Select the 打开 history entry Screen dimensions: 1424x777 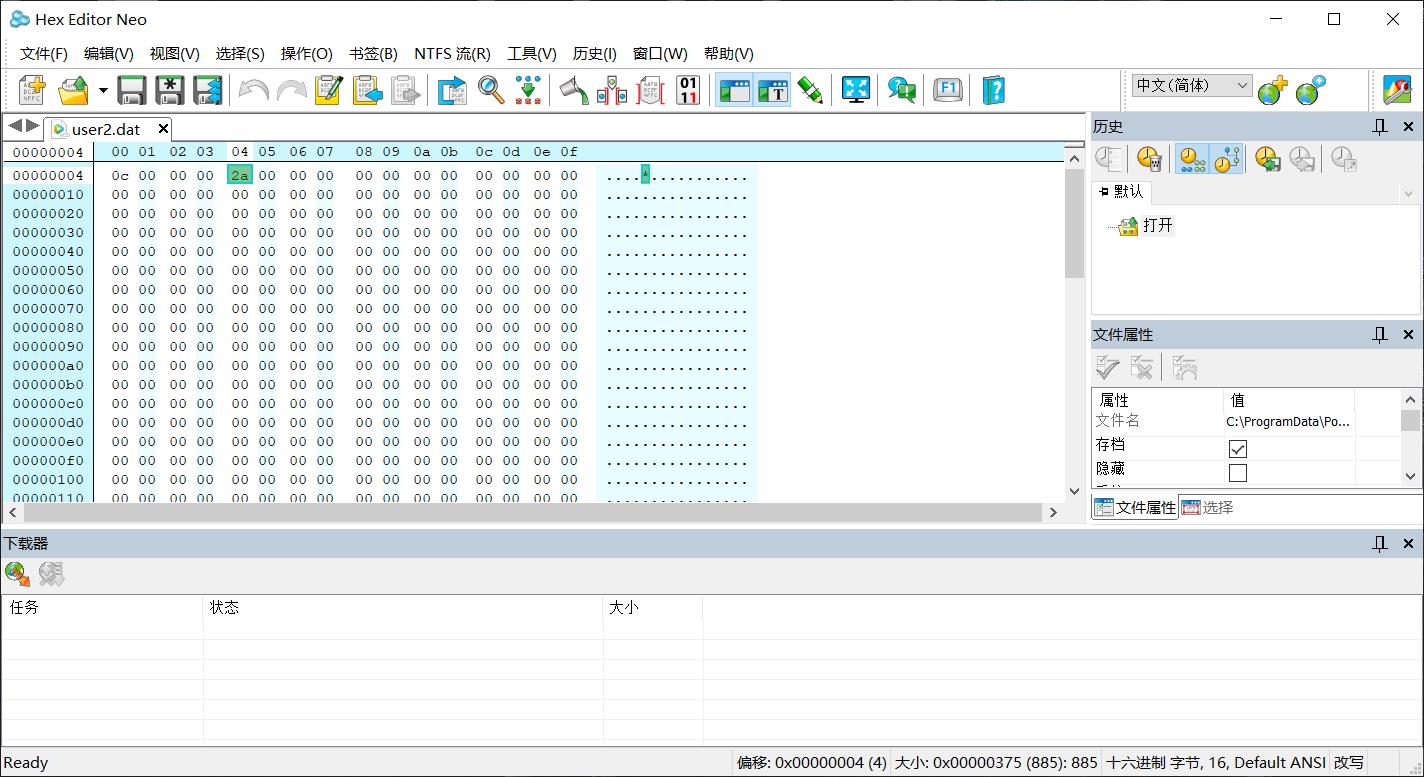point(1146,226)
